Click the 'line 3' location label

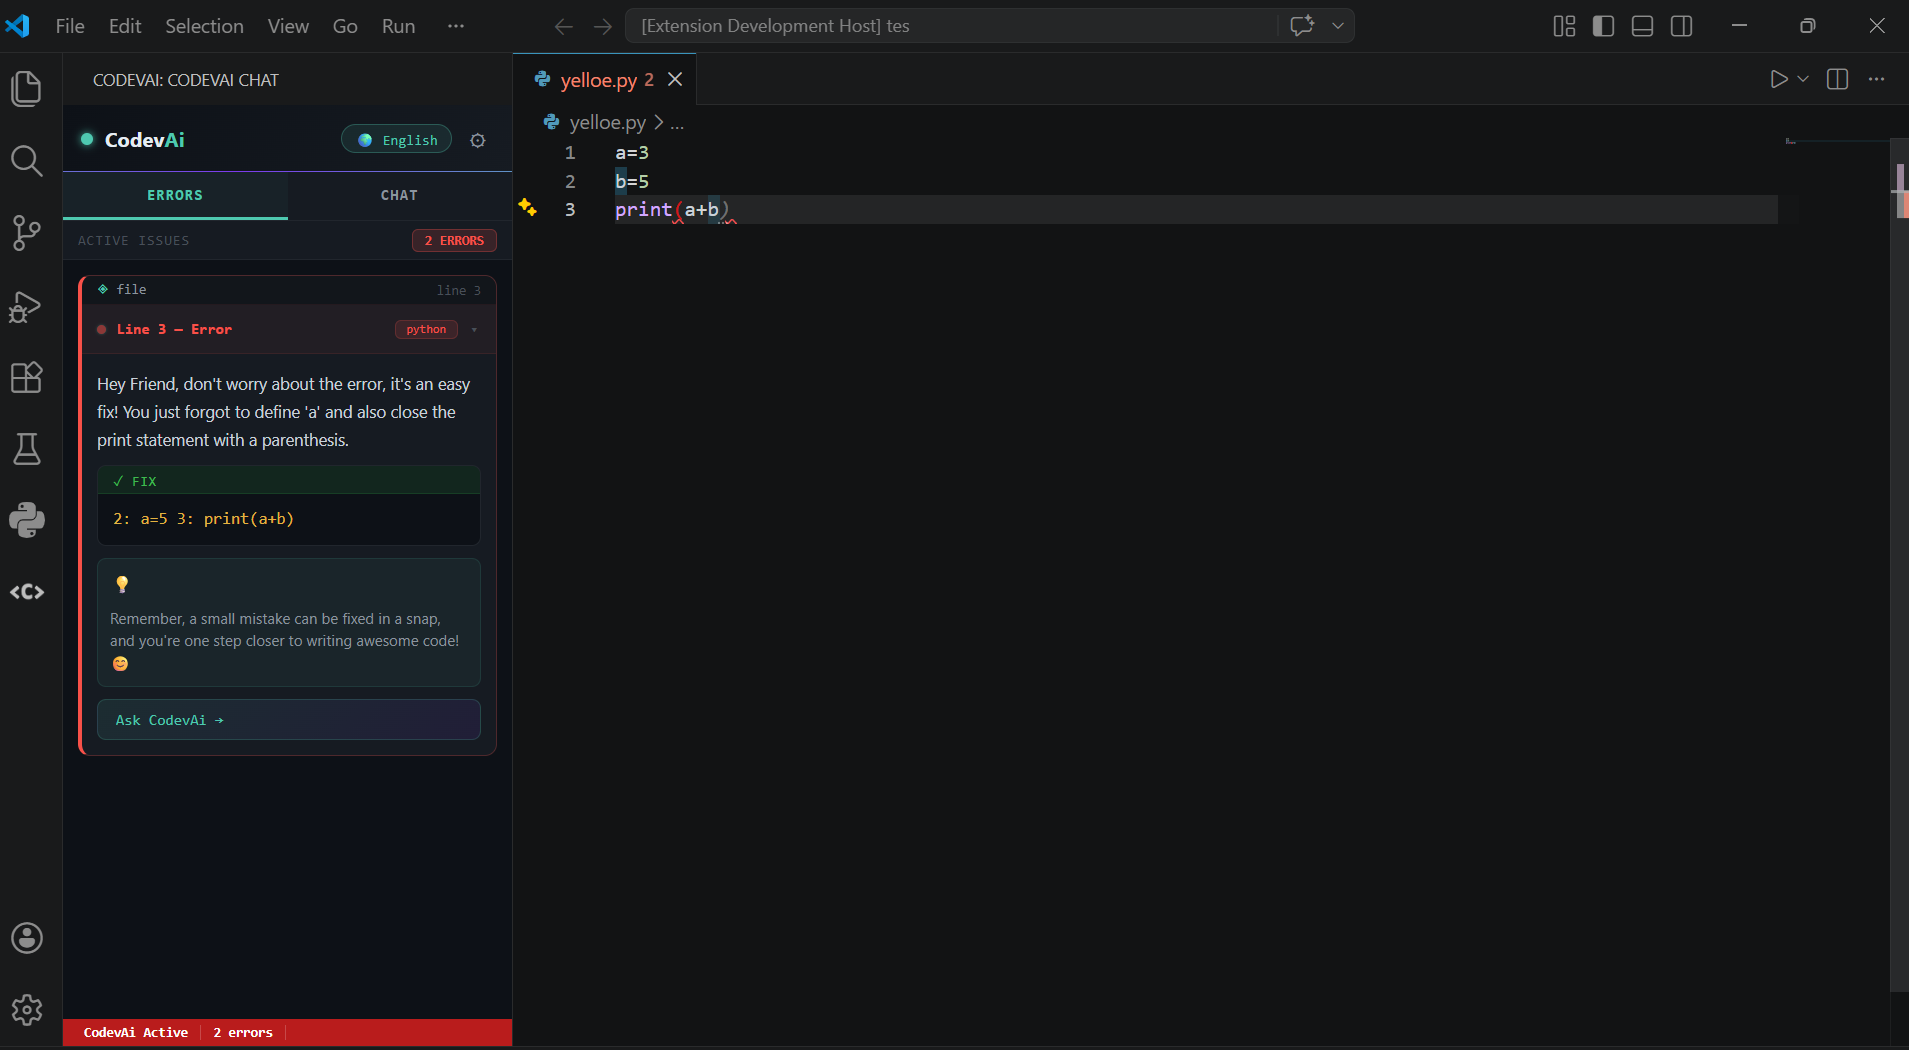458,291
